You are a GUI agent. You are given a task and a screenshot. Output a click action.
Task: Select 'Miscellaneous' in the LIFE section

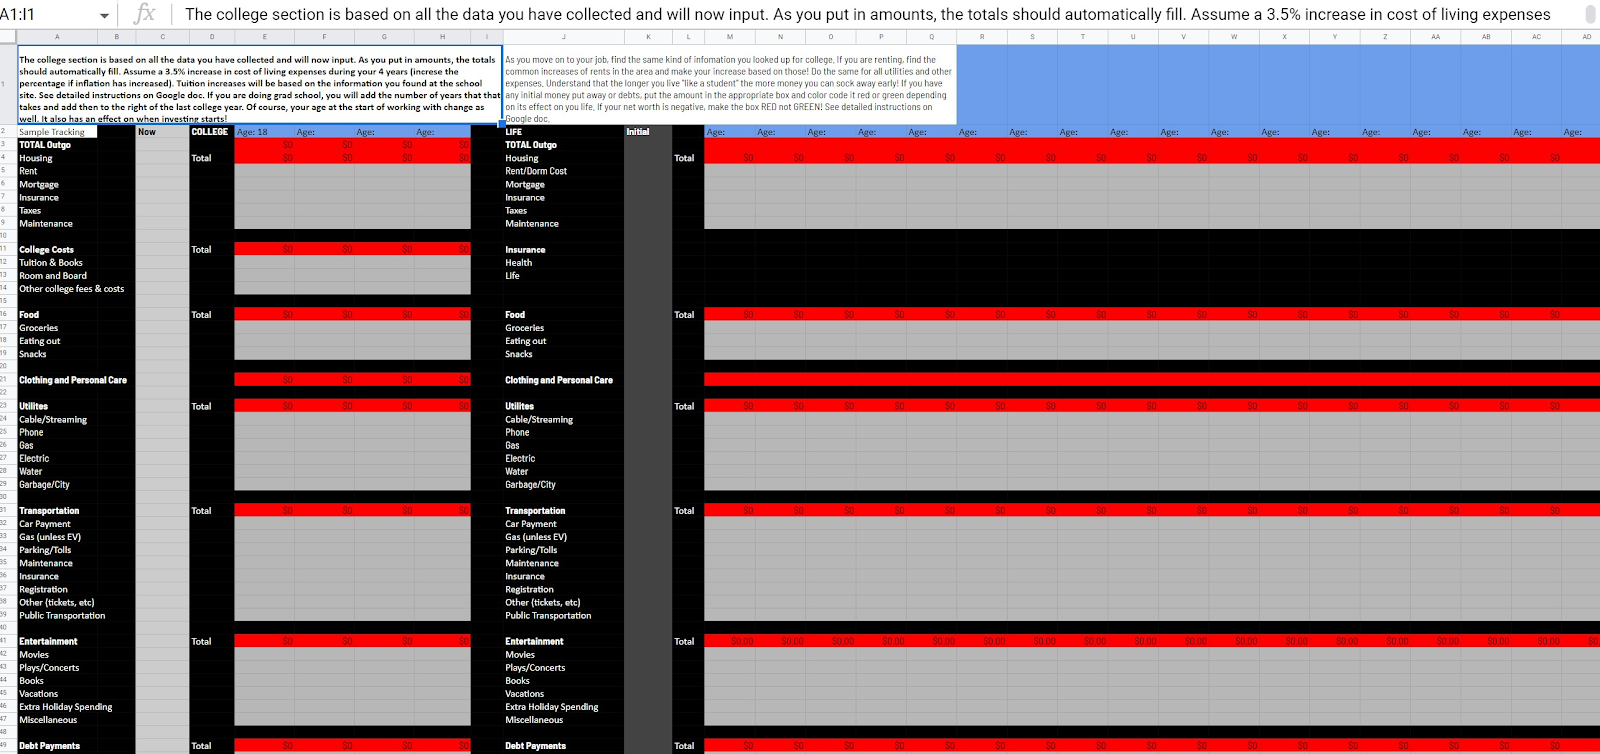tap(534, 720)
